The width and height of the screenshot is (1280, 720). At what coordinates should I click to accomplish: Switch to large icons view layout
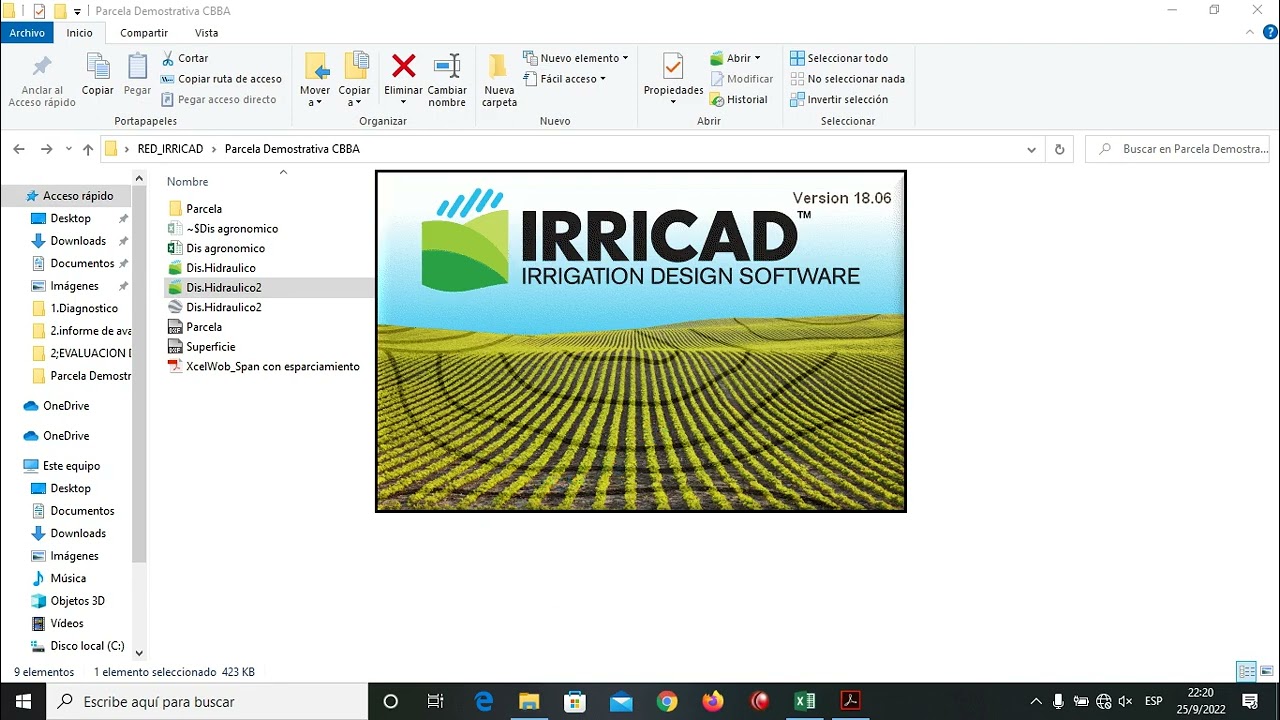click(x=1266, y=672)
